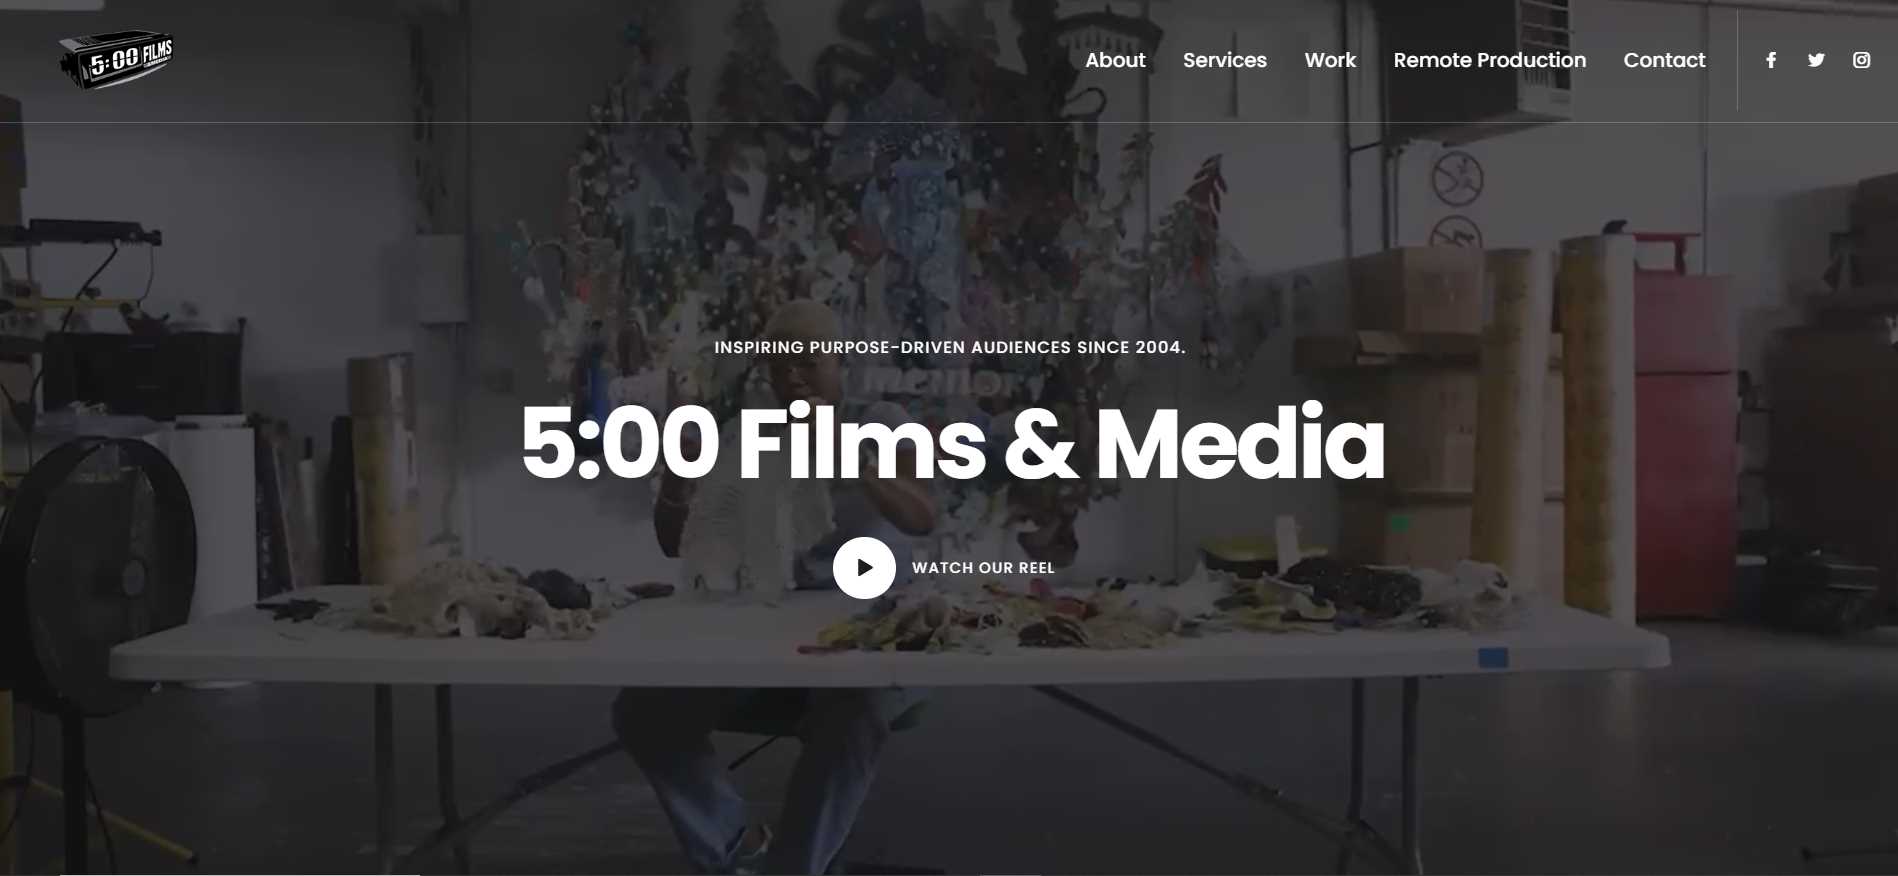Go to the About menu item
The height and width of the screenshot is (876, 1898).
(1115, 60)
